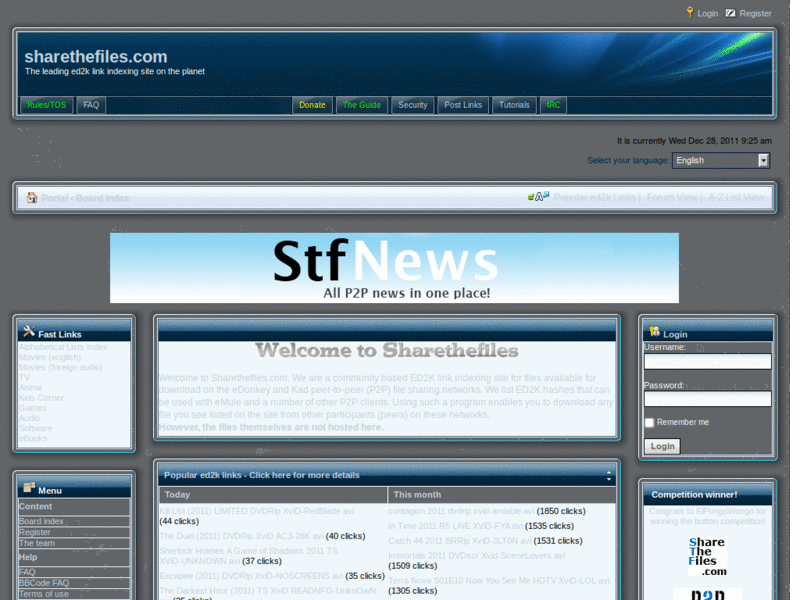
Task: Click the tools icon in Fast Links header
Action: (29, 332)
